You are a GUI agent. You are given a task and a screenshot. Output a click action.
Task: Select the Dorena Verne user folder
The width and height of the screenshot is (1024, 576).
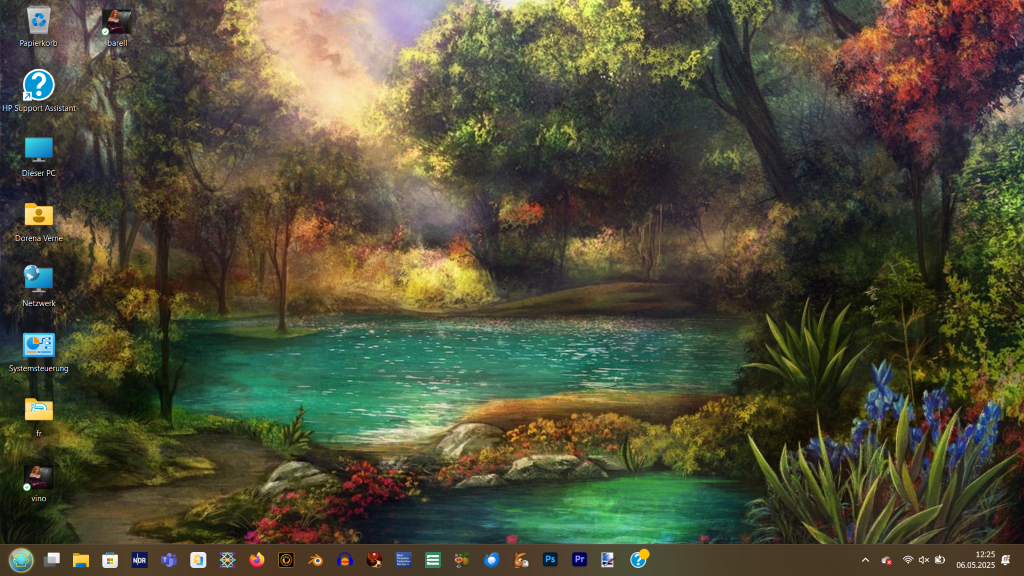pyautogui.click(x=39, y=221)
